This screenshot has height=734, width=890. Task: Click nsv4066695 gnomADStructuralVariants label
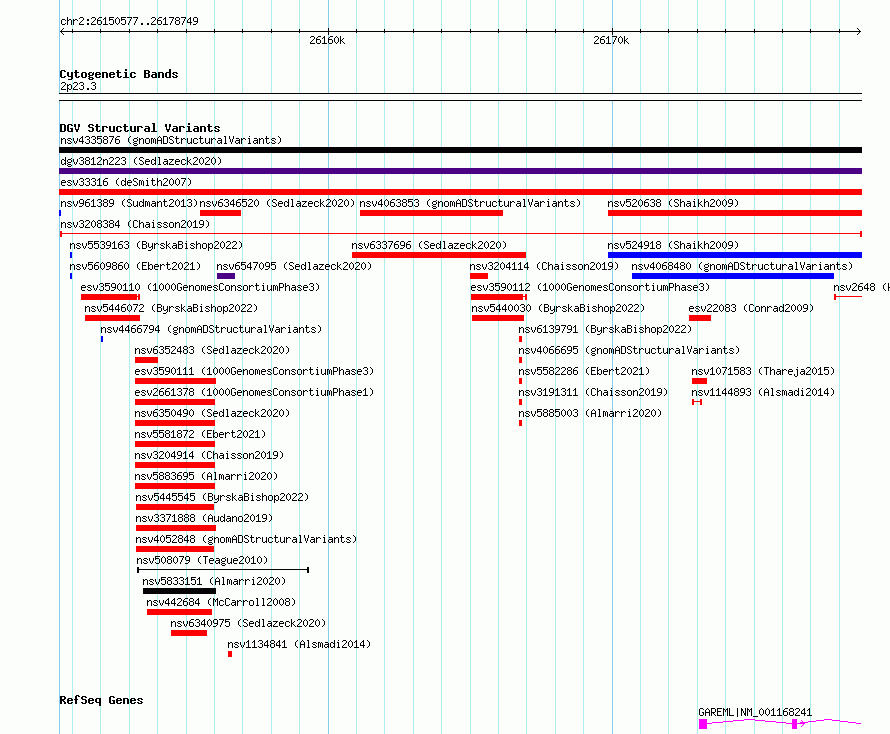(x=629, y=350)
